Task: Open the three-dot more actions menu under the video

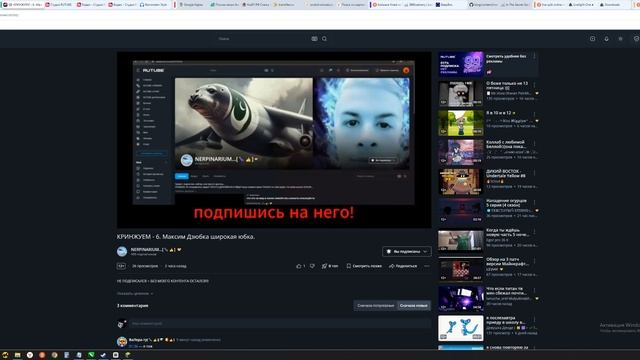Action: [x=427, y=266]
